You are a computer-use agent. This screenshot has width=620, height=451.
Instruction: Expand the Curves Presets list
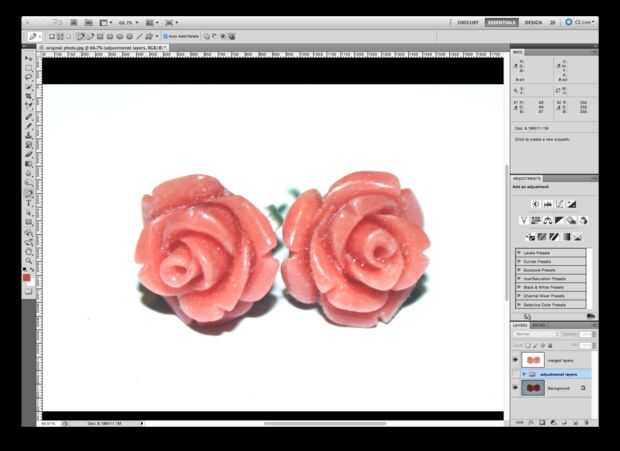point(519,261)
